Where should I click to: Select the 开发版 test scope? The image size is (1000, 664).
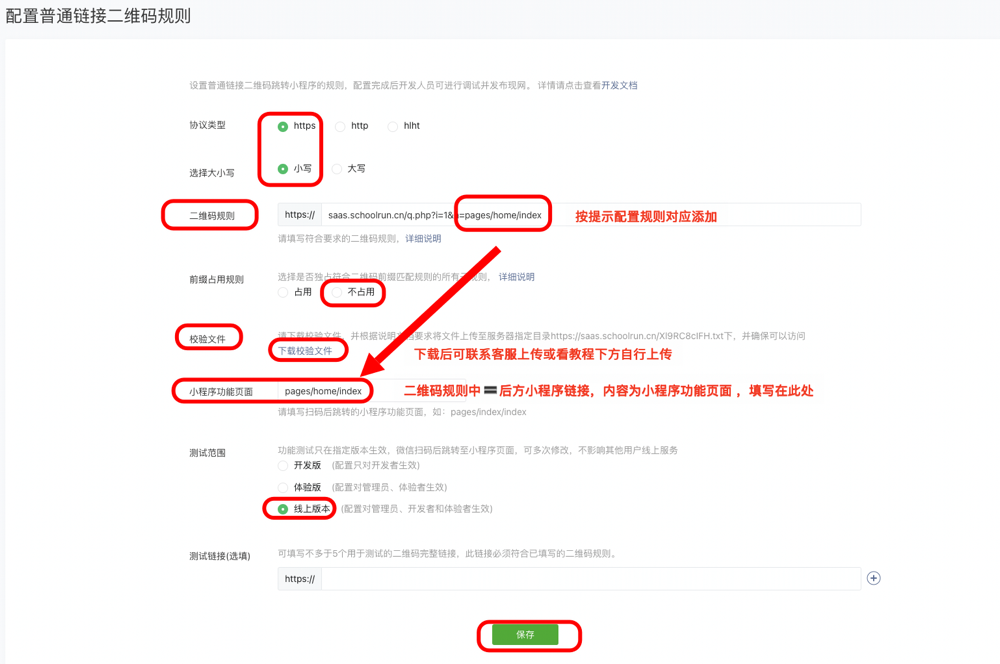click(x=282, y=465)
